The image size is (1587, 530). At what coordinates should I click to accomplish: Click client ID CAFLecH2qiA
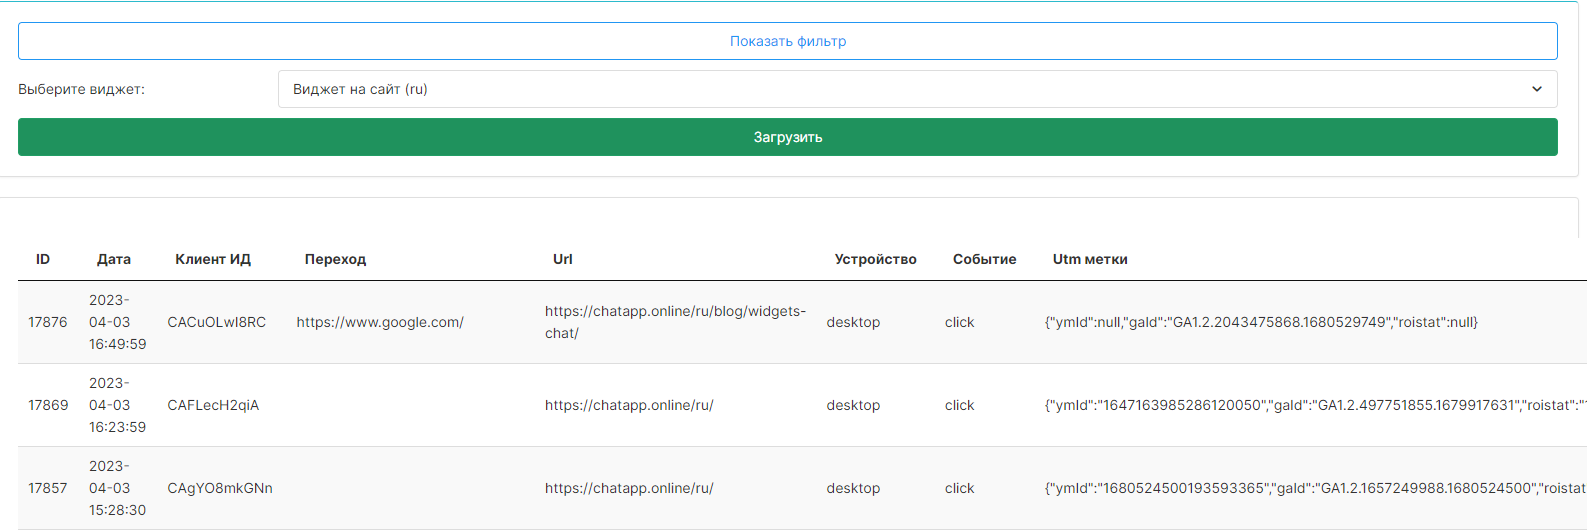point(213,405)
